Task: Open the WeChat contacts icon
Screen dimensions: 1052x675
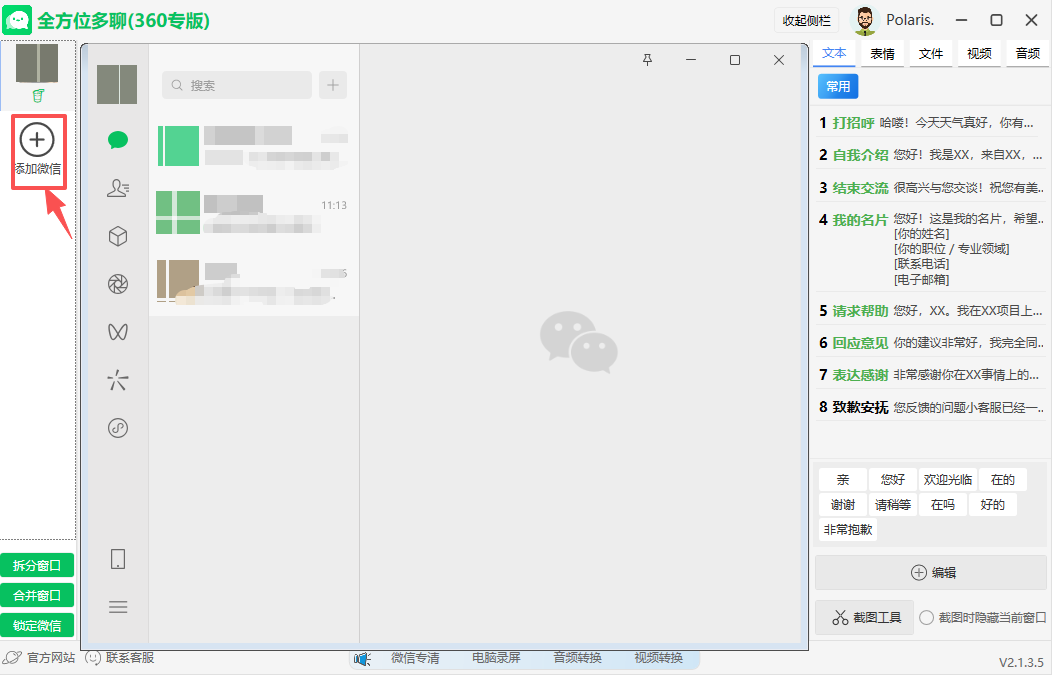Action: 118,188
